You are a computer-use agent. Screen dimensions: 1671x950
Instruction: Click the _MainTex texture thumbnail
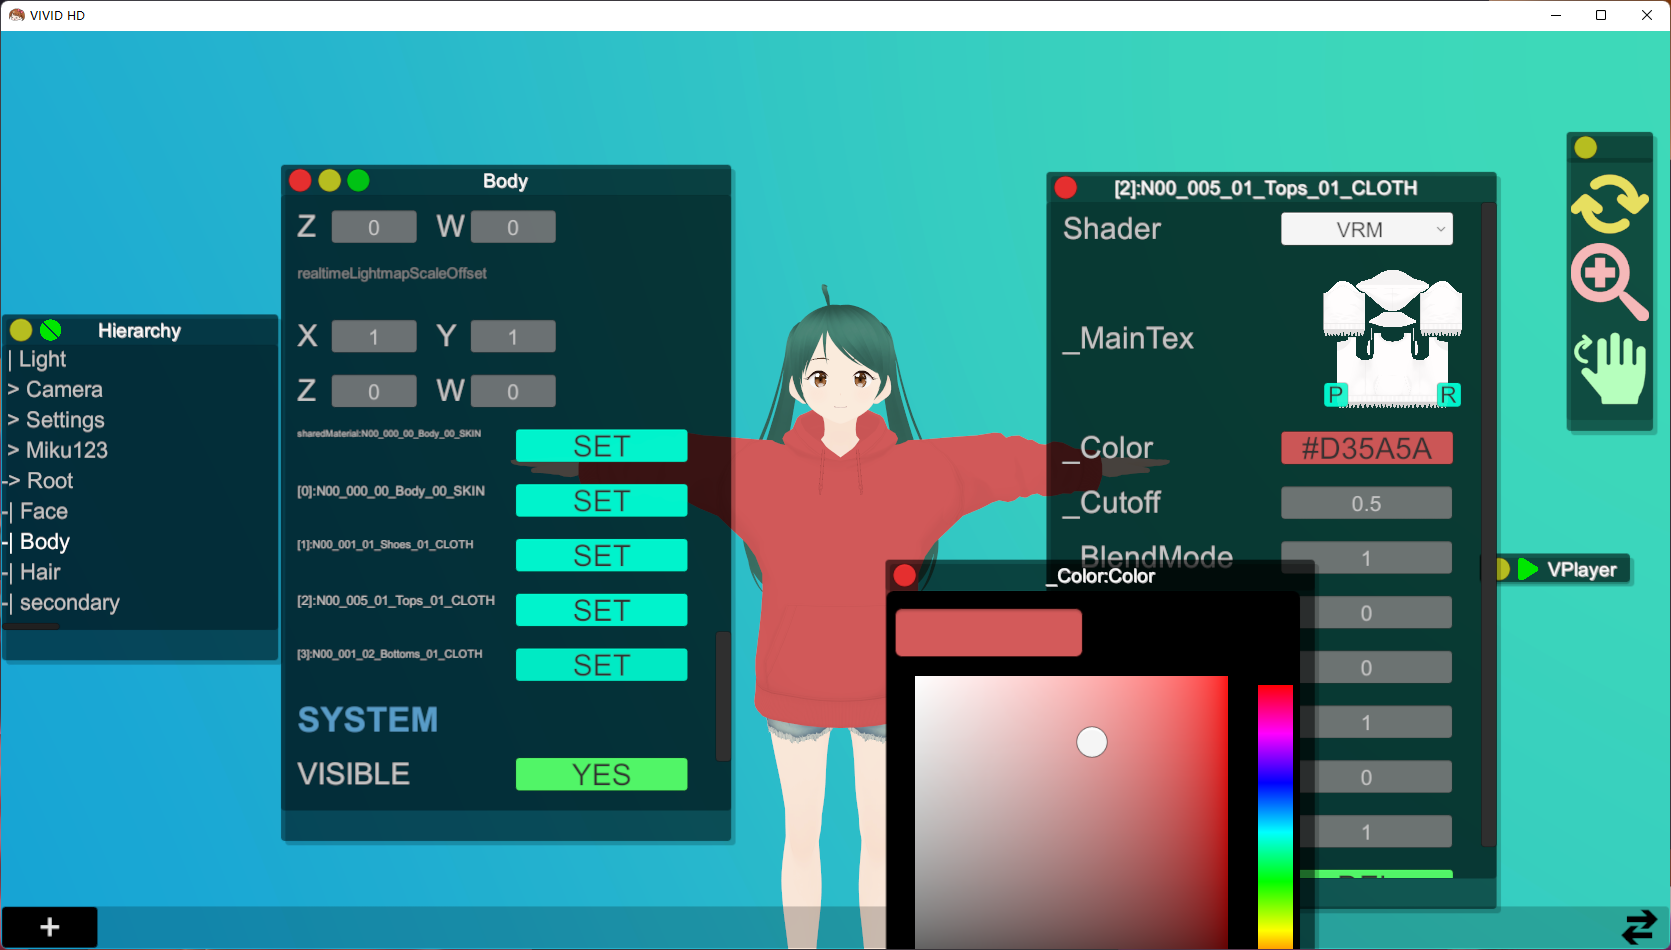tap(1392, 338)
